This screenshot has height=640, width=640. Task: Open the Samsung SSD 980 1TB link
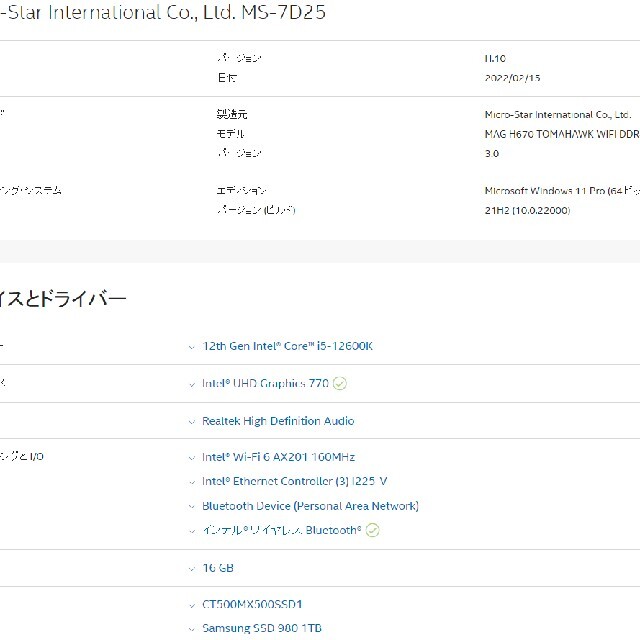point(262,628)
